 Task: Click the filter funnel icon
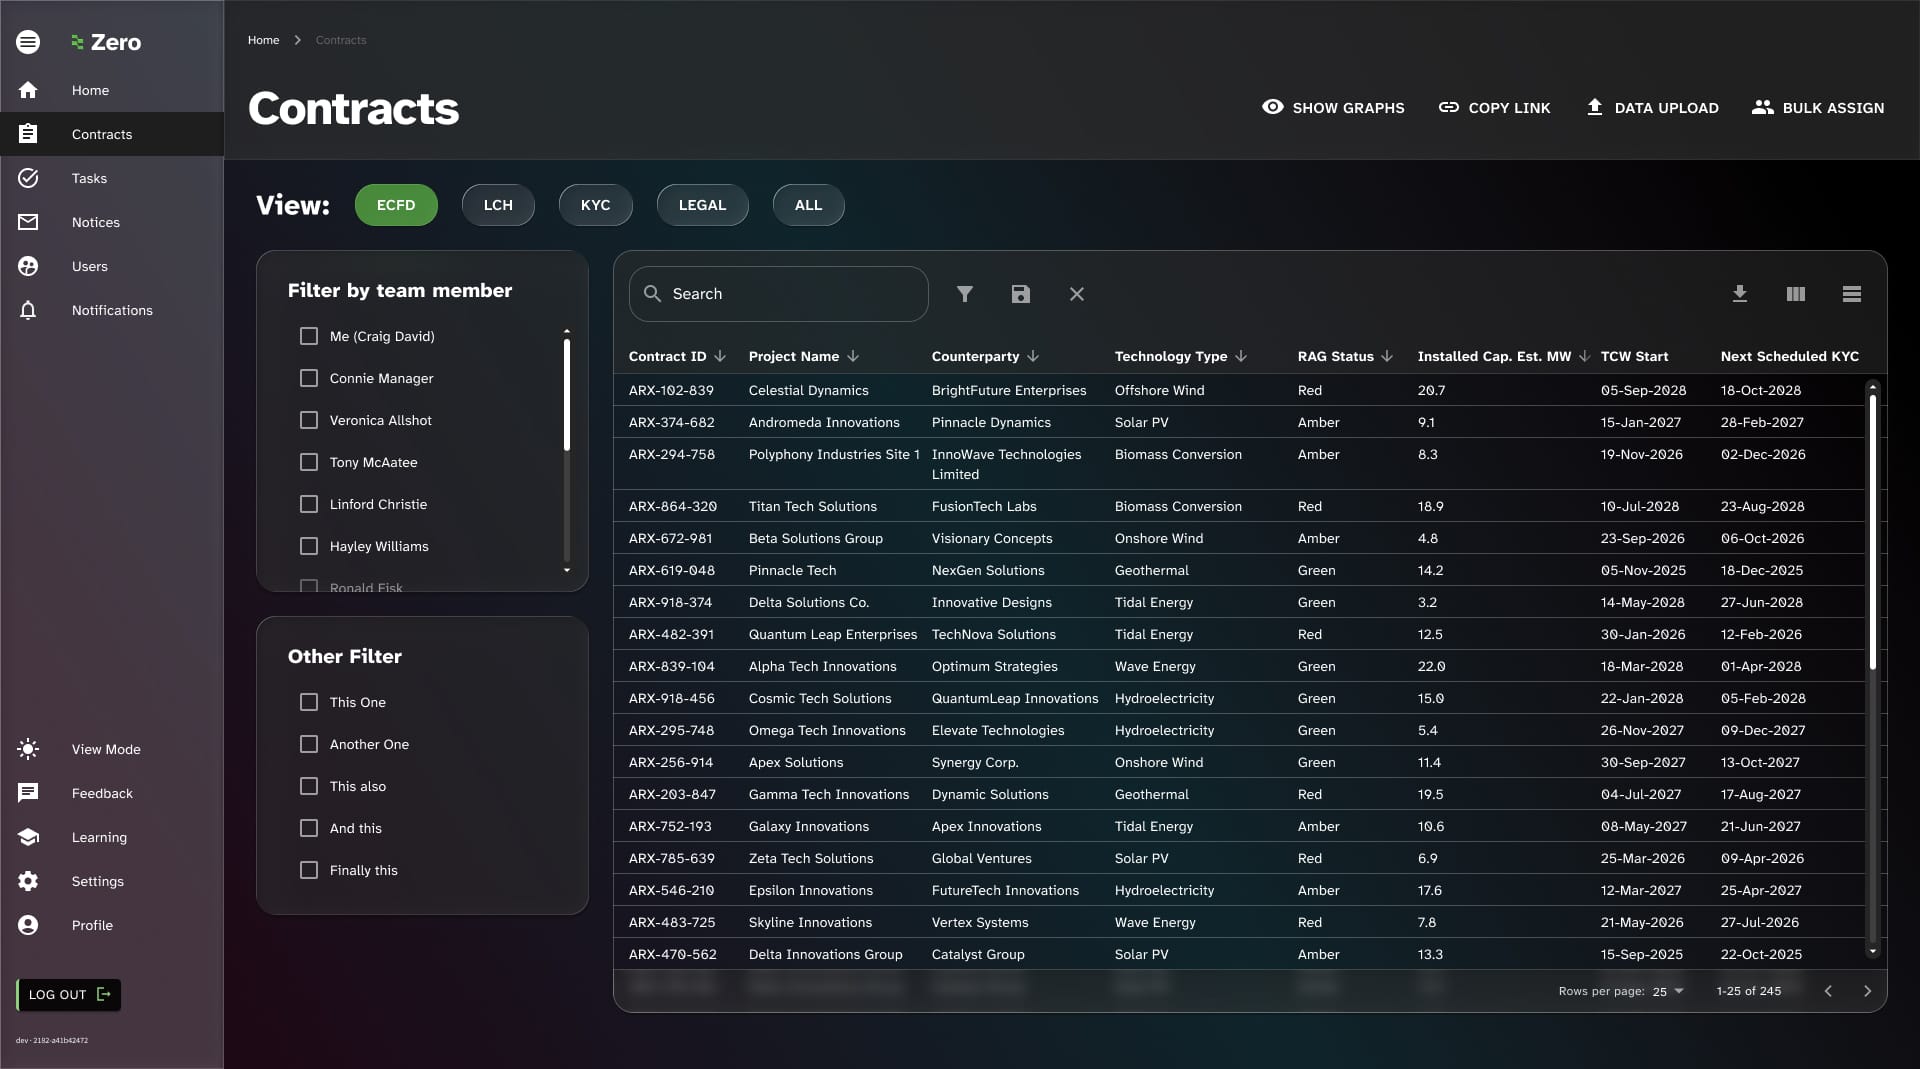click(x=964, y=294)
